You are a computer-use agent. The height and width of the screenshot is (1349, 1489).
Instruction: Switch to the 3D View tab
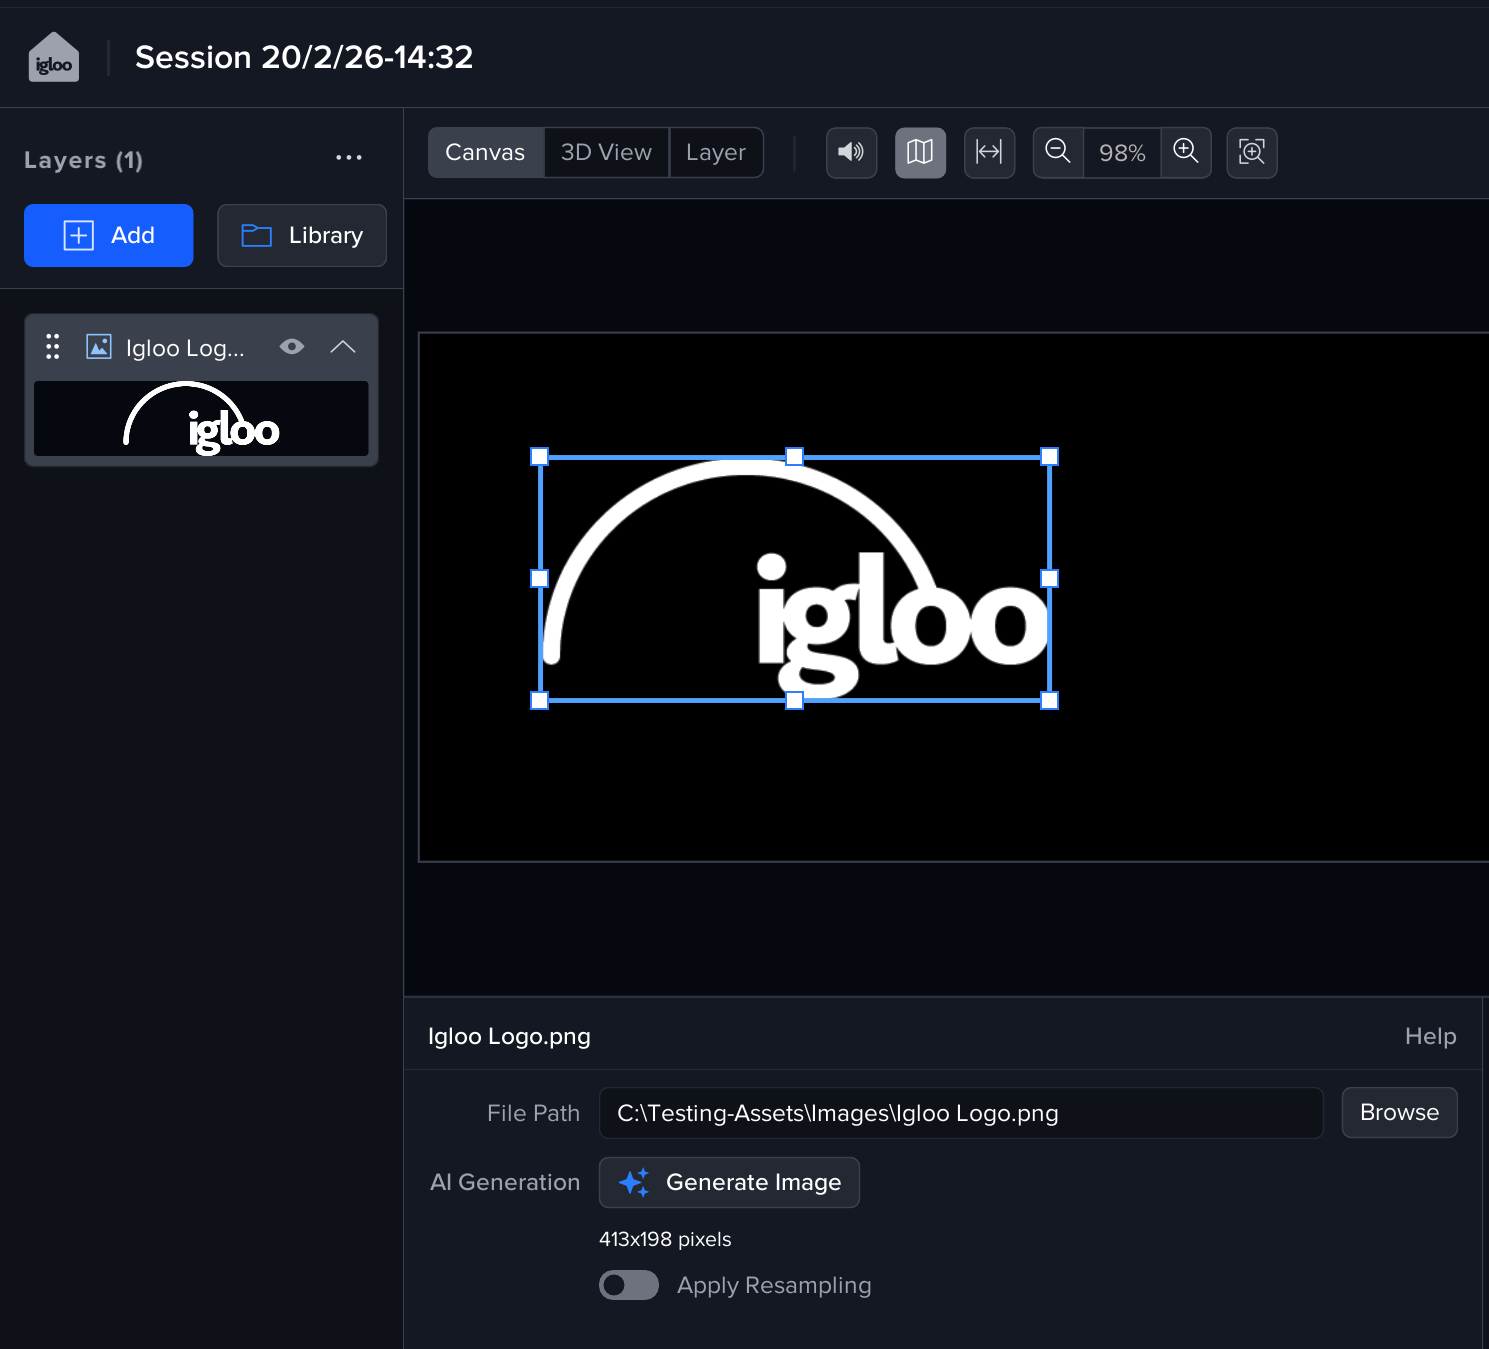(606, 152)
